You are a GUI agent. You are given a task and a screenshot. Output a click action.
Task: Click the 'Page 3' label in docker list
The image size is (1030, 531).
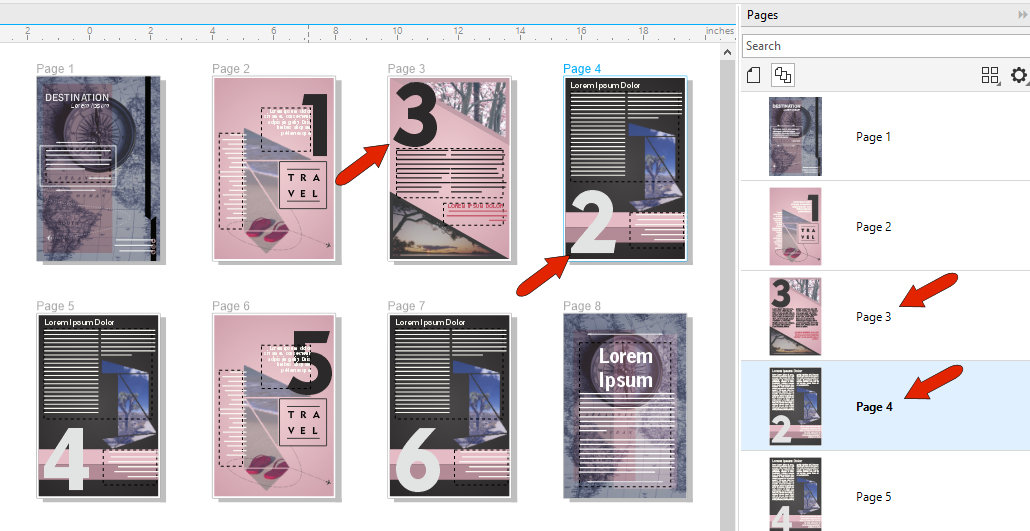[x=873, y=317]
